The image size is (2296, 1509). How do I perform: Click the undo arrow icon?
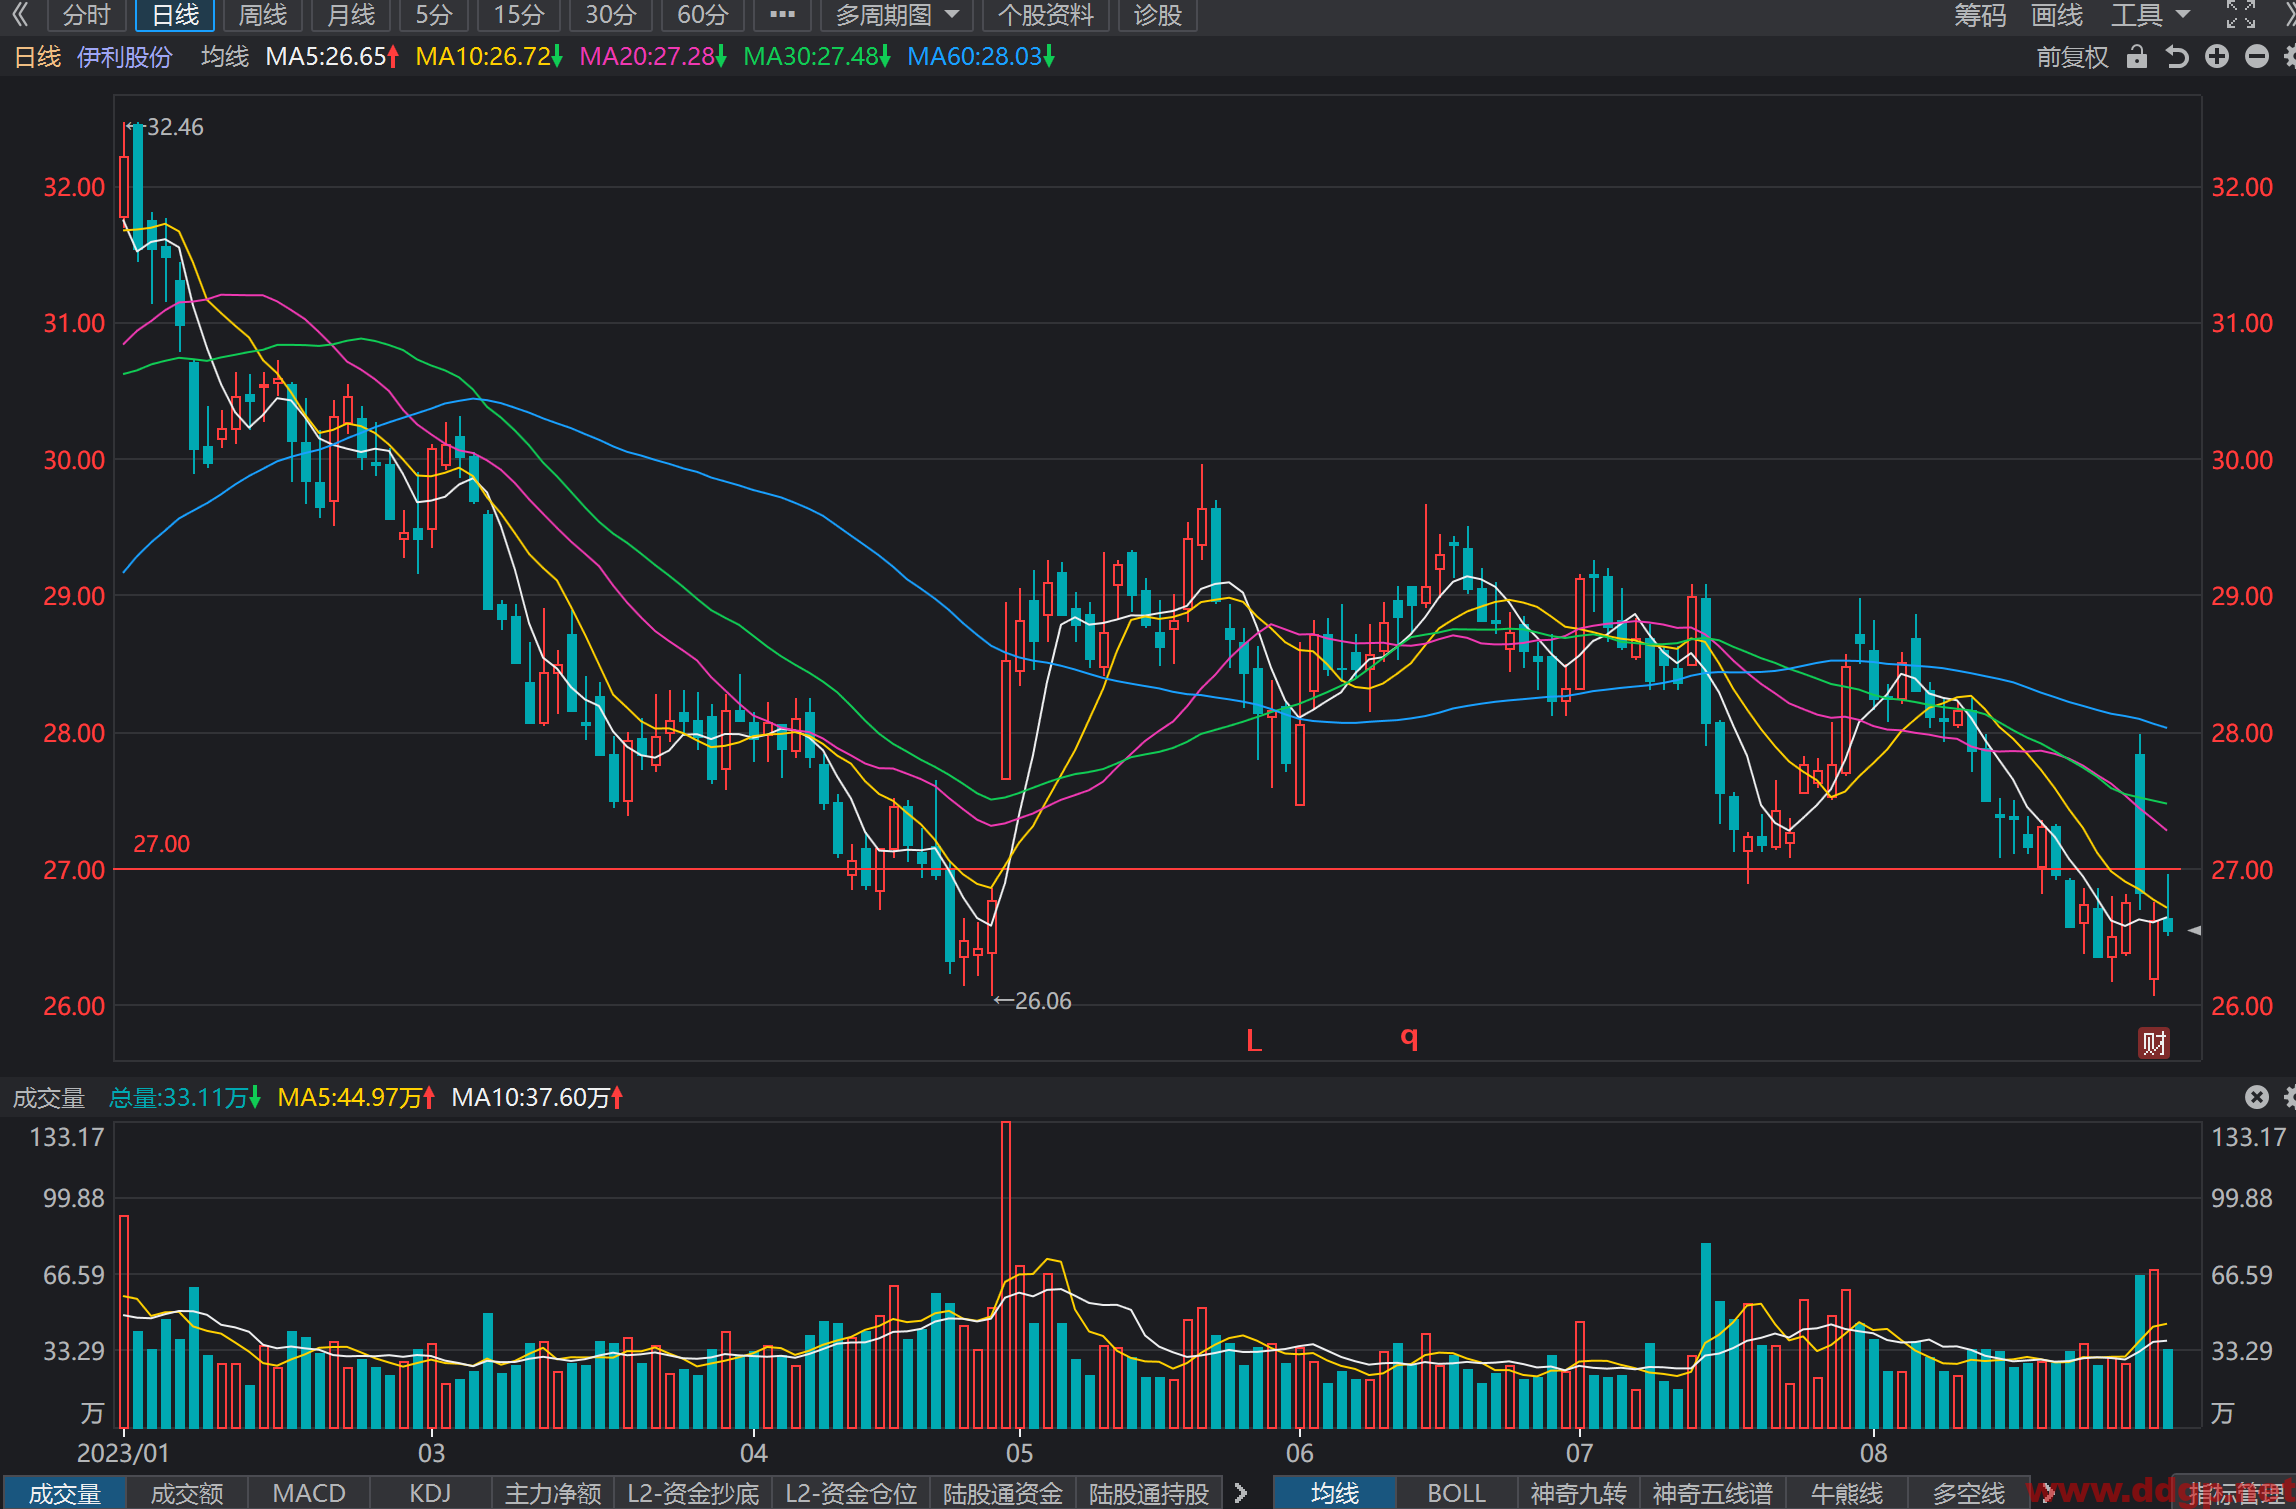coord(2176,57)
